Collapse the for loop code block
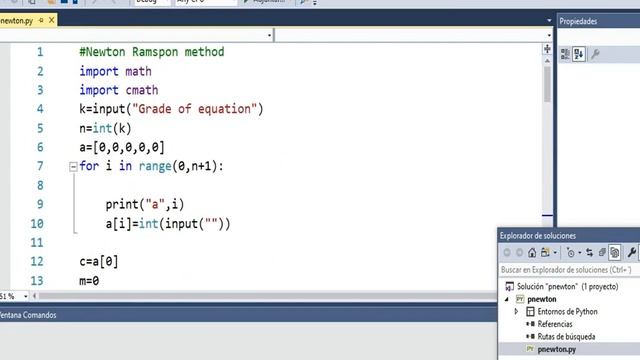 pos(73,167)
